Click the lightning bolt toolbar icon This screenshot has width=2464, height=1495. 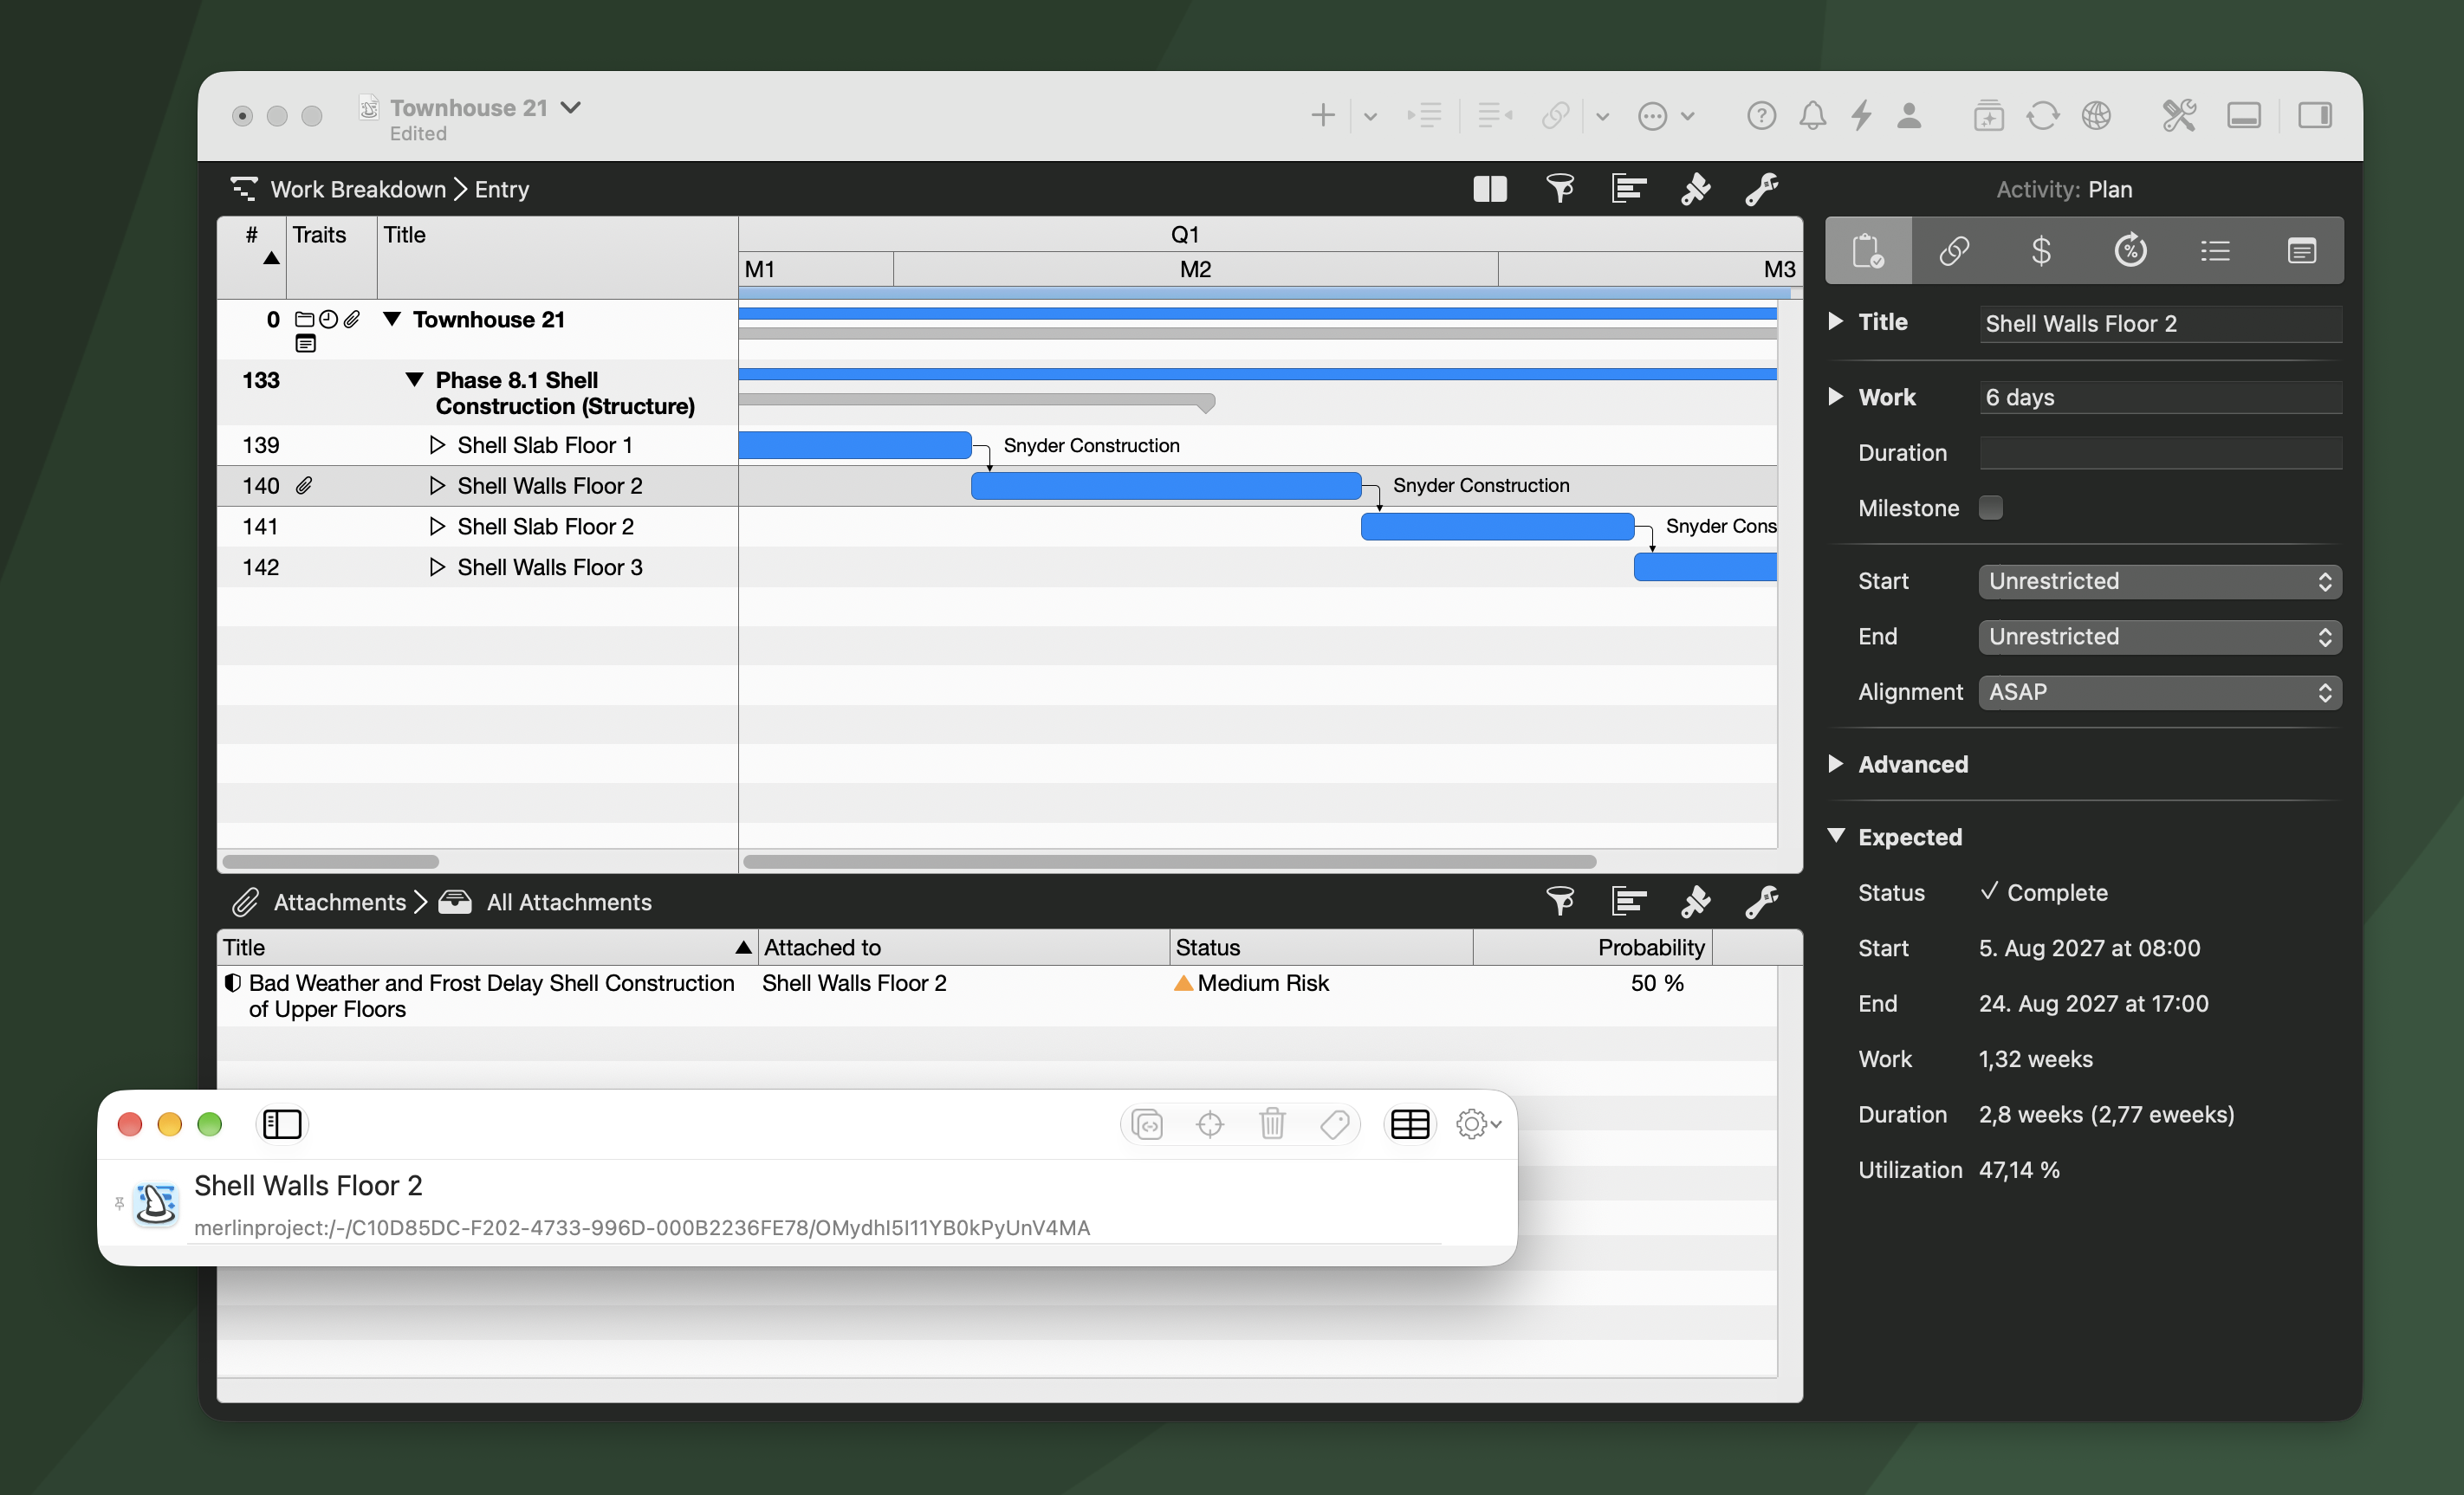(1861, 116)
